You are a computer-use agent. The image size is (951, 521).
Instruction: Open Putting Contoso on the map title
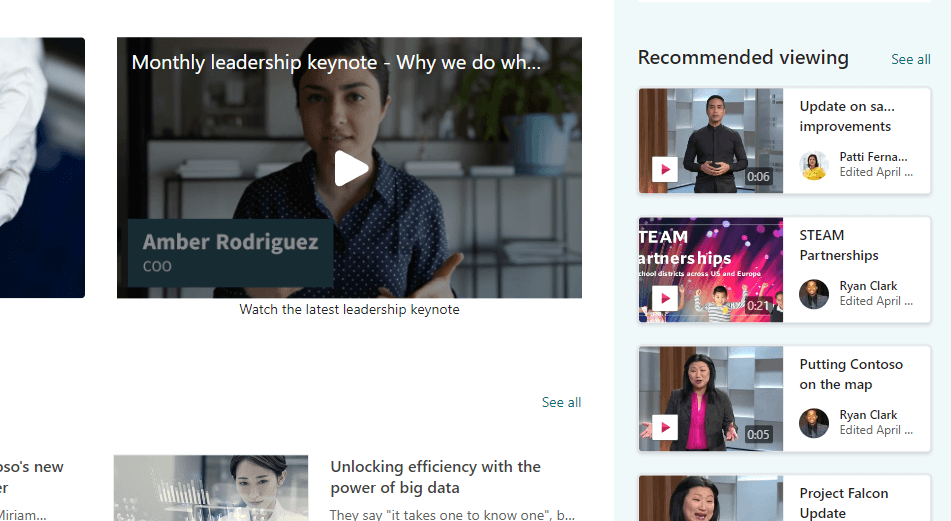pos(851,374)
